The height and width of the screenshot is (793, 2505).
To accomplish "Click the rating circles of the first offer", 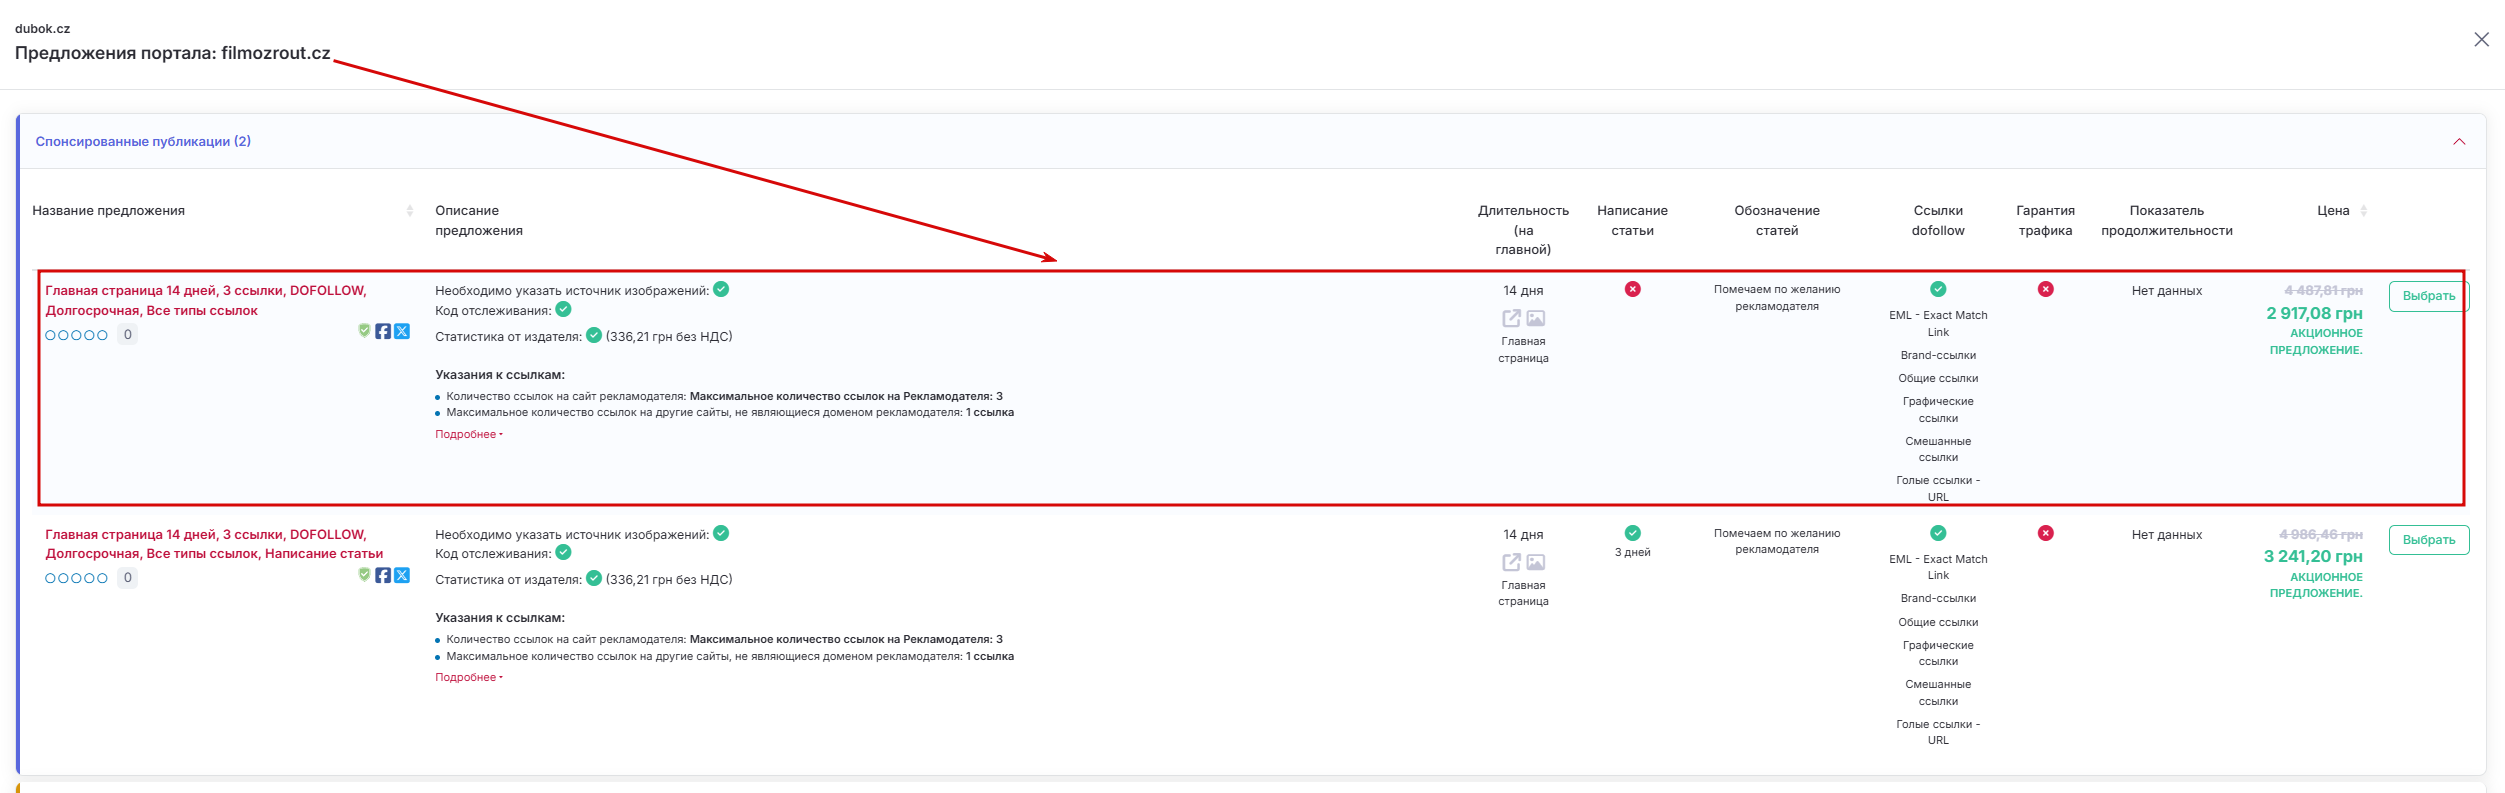I will click(x=76, y=335).
